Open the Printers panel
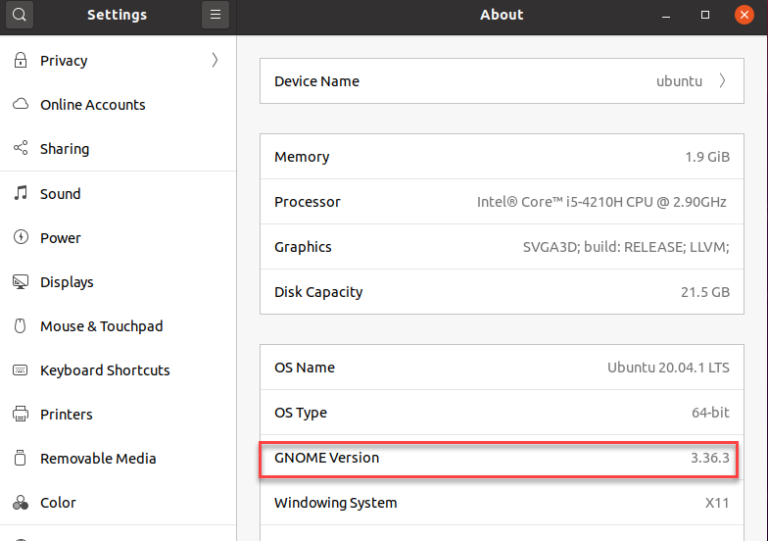This screenshot has width=768, height=541. click(x=118, y=414)
